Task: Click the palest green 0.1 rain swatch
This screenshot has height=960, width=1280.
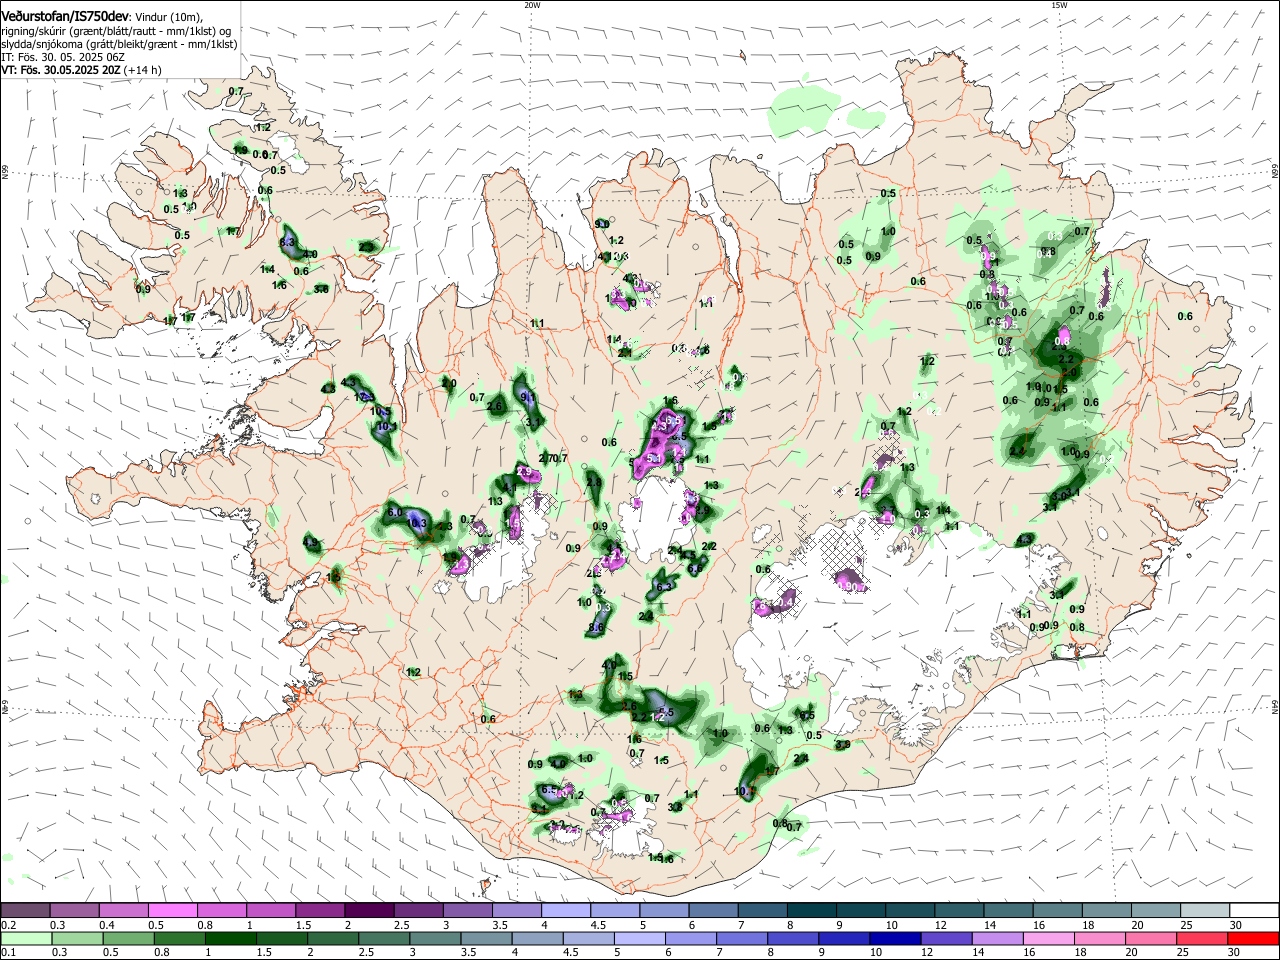Action: tap(26, 938)
